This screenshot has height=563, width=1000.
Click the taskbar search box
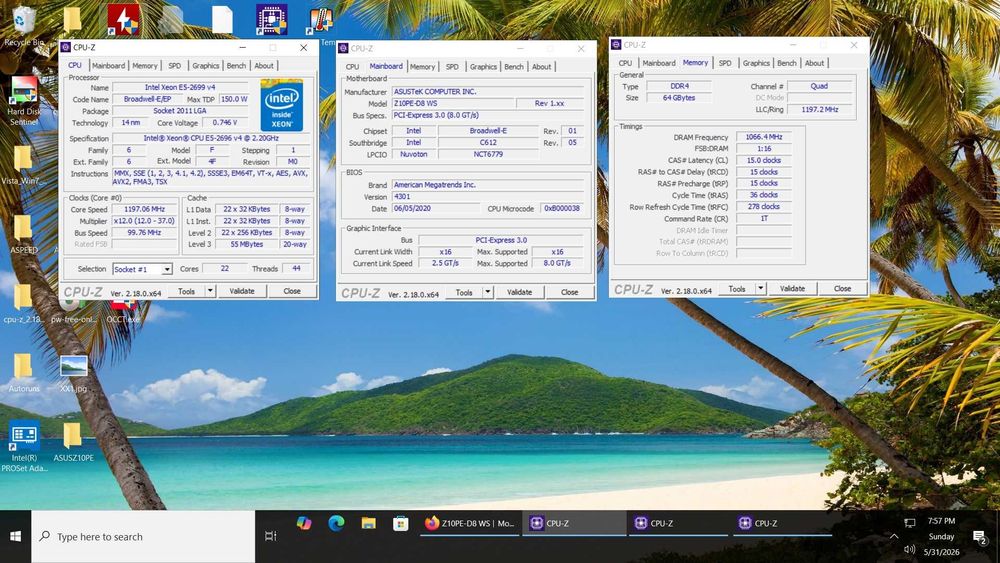tap(143, 537)
